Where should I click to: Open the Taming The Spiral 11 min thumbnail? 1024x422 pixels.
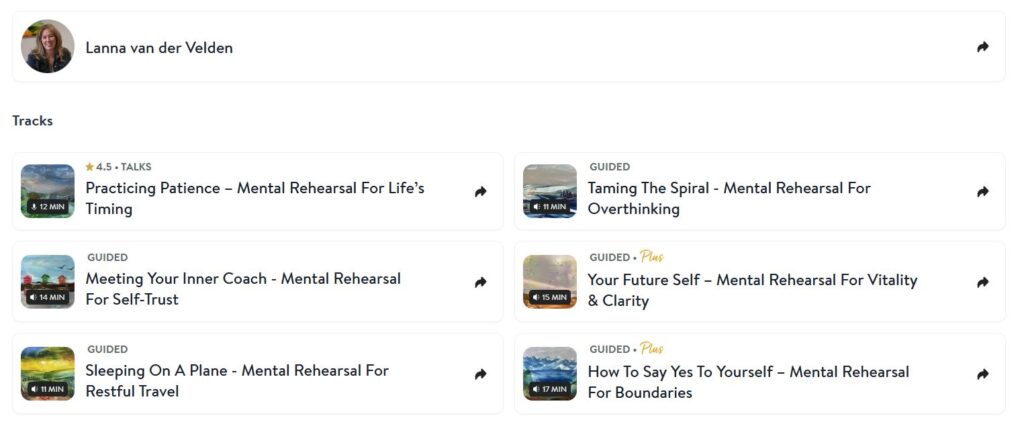tap(549, 191)
